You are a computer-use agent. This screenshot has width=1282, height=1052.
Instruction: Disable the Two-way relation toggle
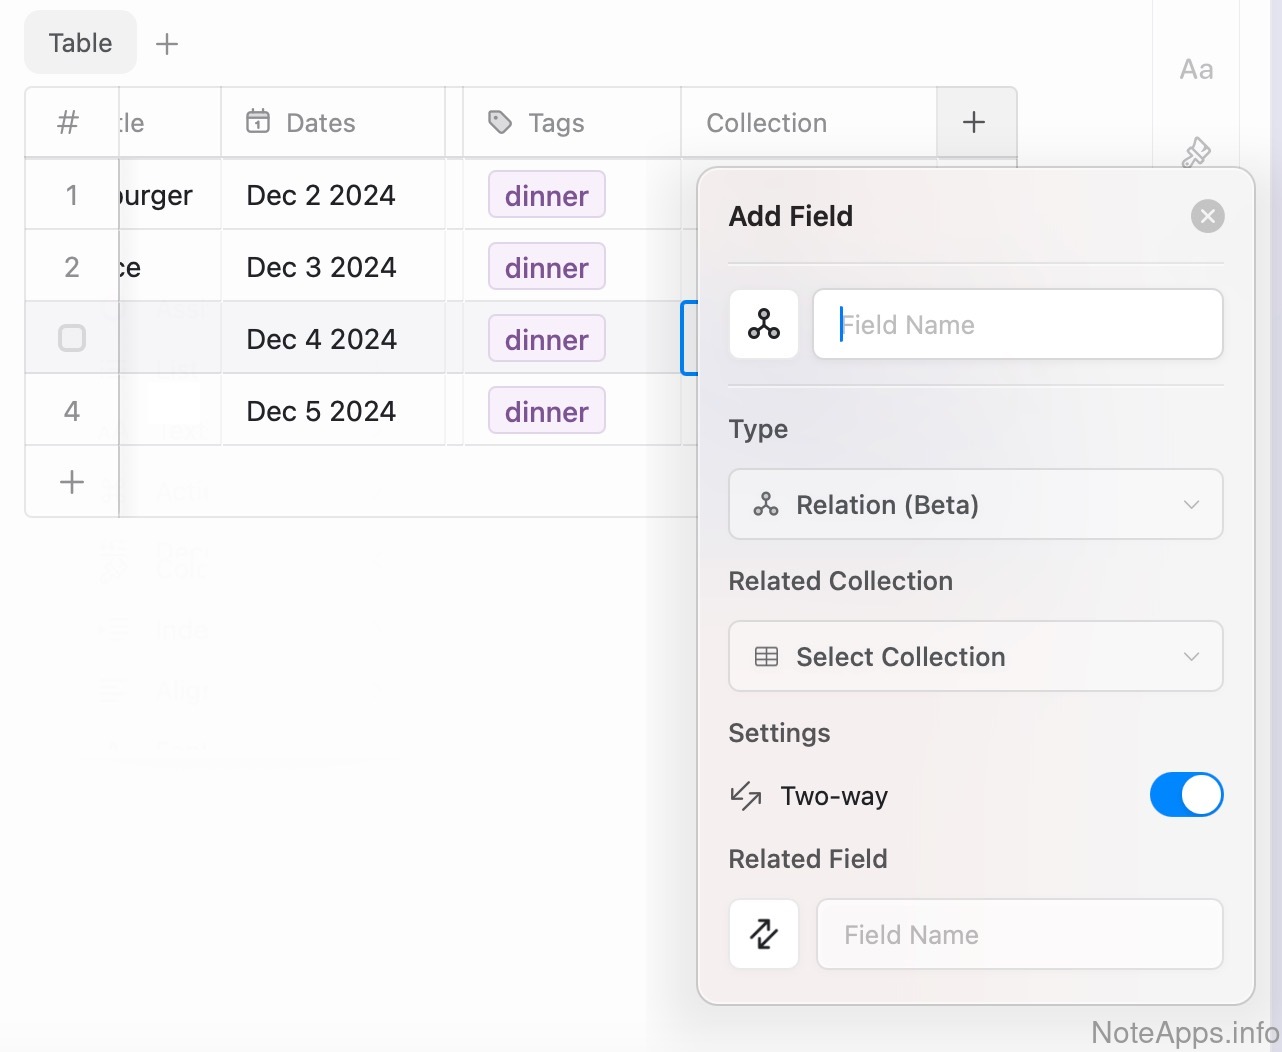click(x=1186, y=796)
